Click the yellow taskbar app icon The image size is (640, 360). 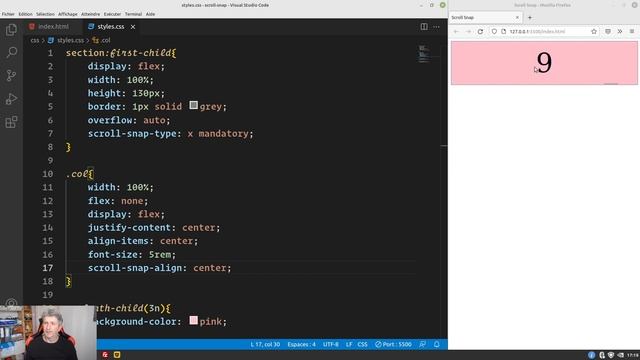tap(117, 355)
